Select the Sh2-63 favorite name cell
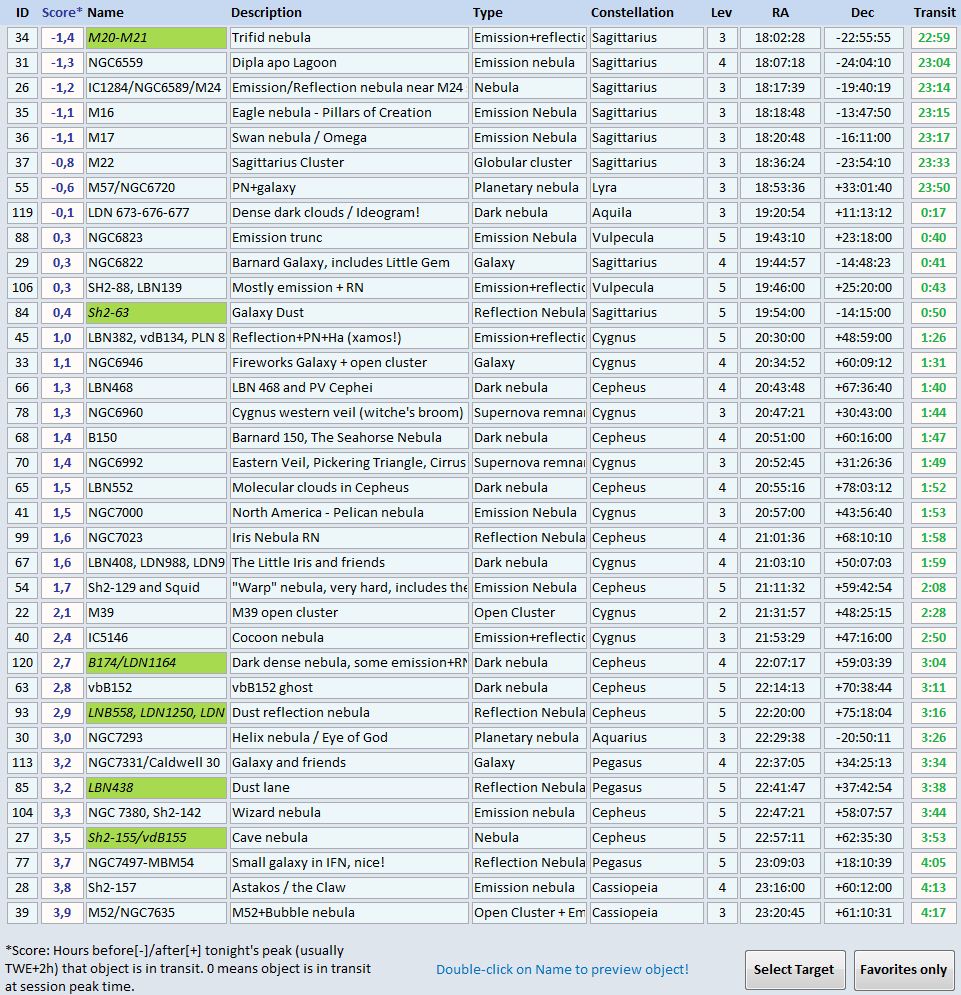Image resolution: width=961 pixels, height=995 pixels. pos(156,313)
